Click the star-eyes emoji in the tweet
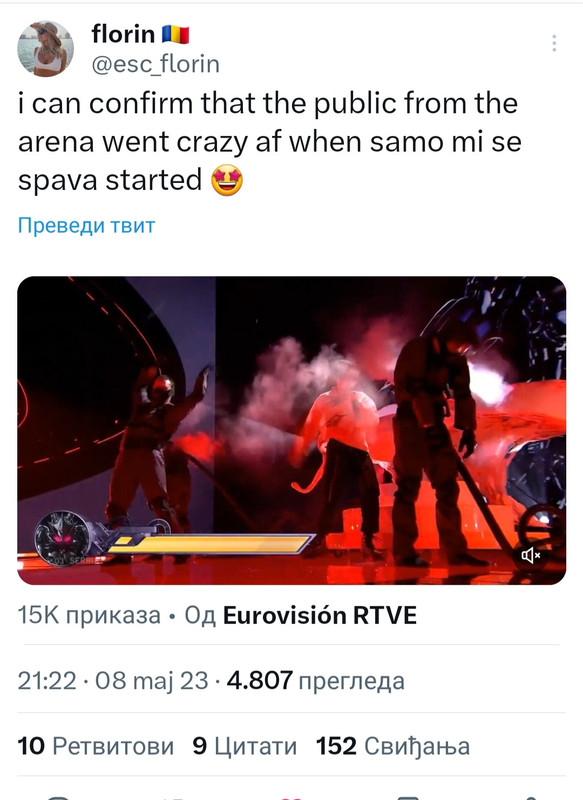Screen dimensions: 583x800 point(227,181)
